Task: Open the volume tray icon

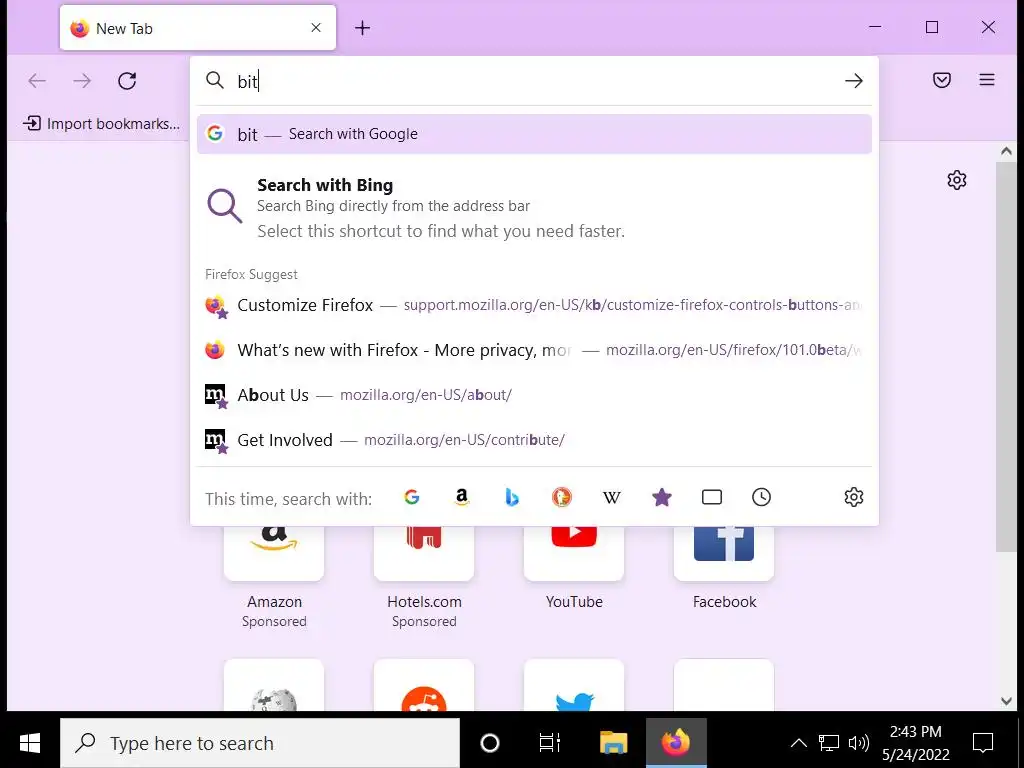Action: pos(858,743)
